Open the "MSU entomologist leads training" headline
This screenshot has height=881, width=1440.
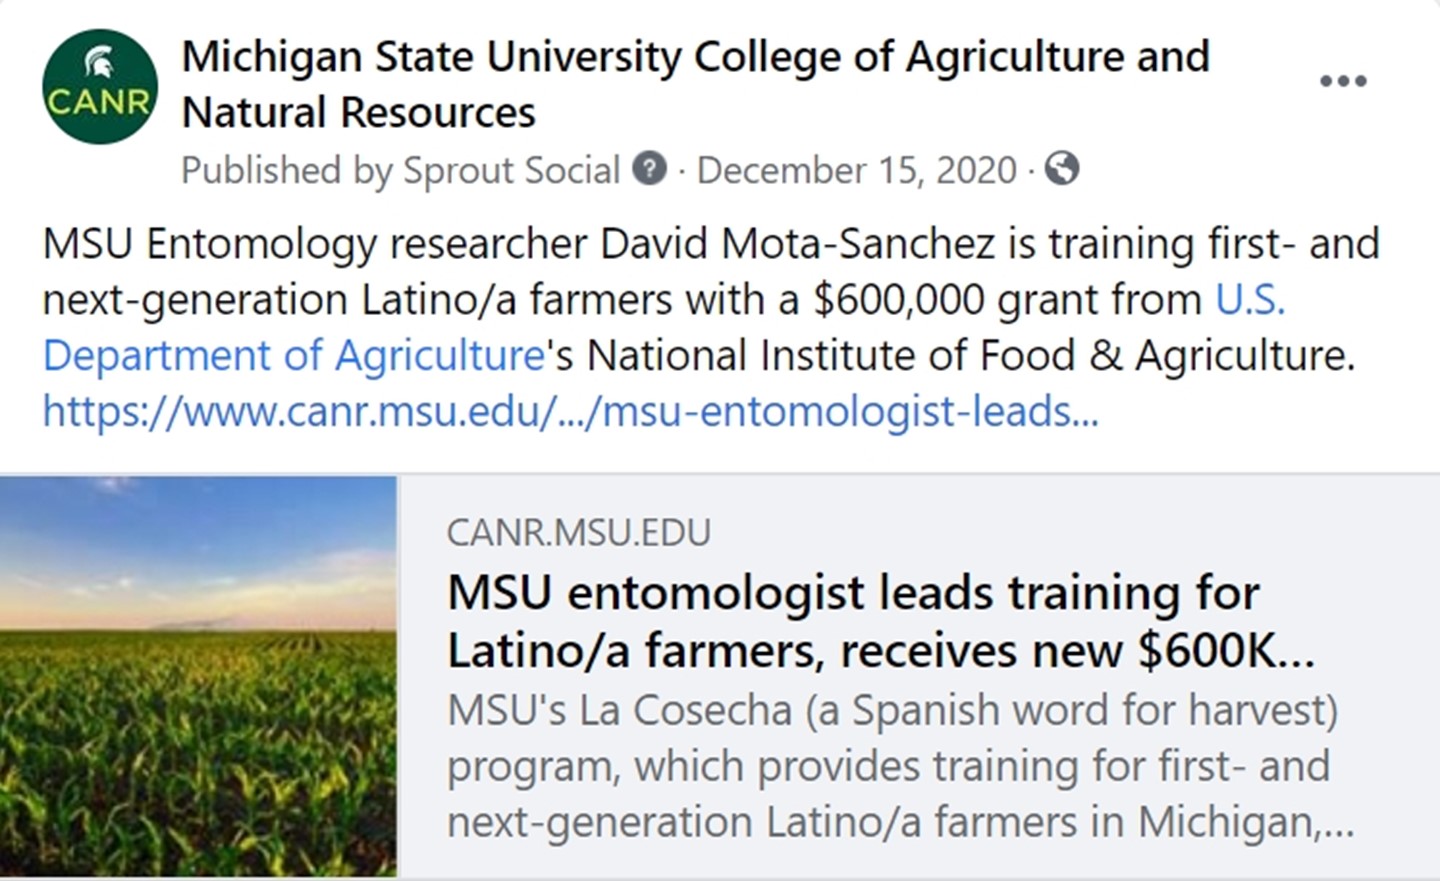click(852, 593)
